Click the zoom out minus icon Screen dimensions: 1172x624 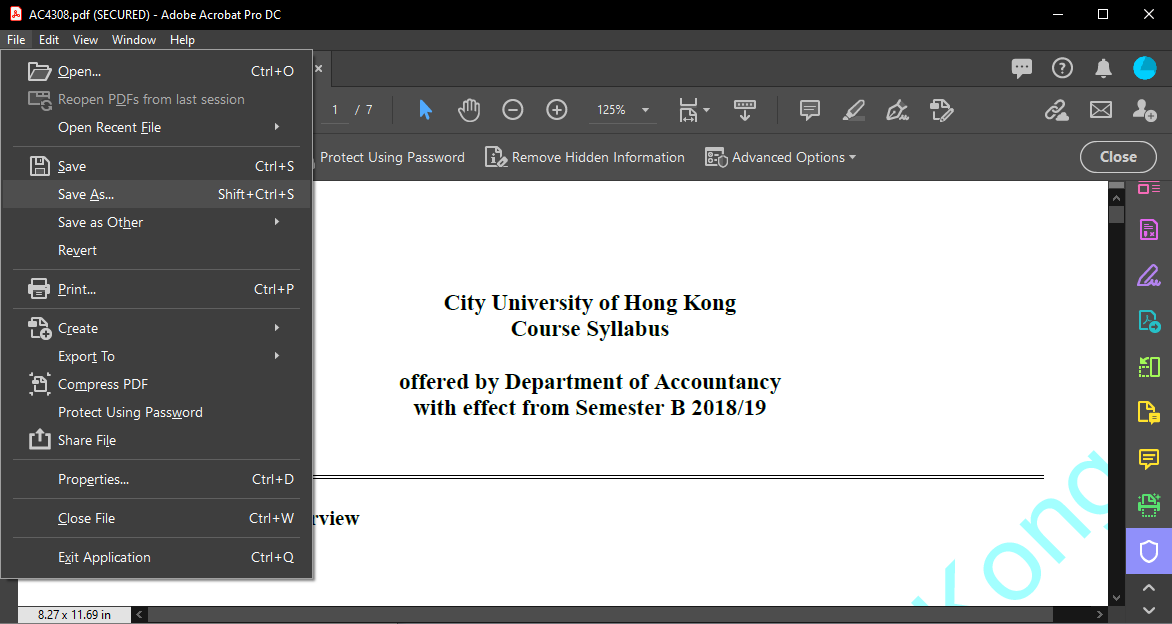[513, 110]
